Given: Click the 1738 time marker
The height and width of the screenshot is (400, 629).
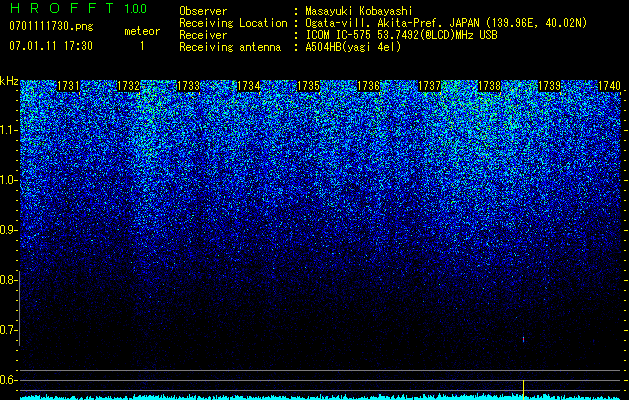Looking at the screenshot, I should 489,86.
